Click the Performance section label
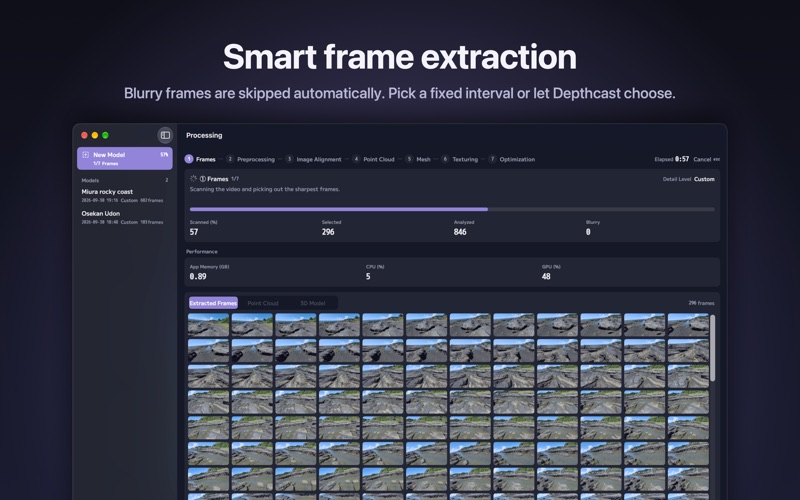The image size is (800, 500). pos(202,252)
